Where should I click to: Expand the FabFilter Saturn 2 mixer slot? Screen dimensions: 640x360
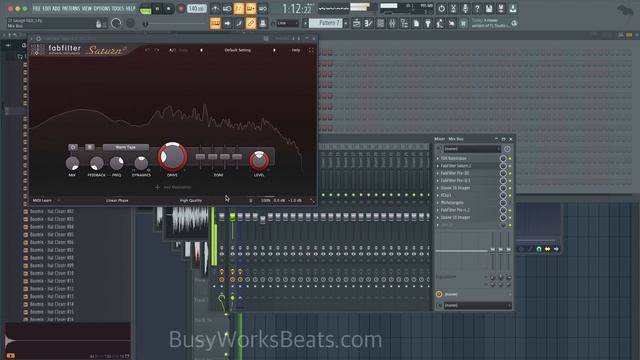(438, 166)
